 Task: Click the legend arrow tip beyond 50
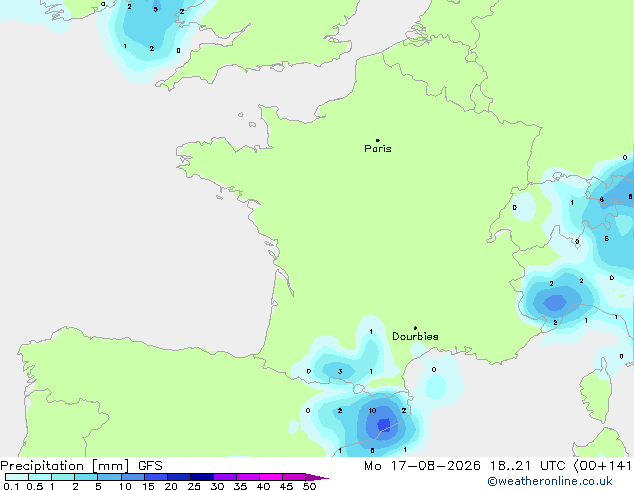pos(318,477)
